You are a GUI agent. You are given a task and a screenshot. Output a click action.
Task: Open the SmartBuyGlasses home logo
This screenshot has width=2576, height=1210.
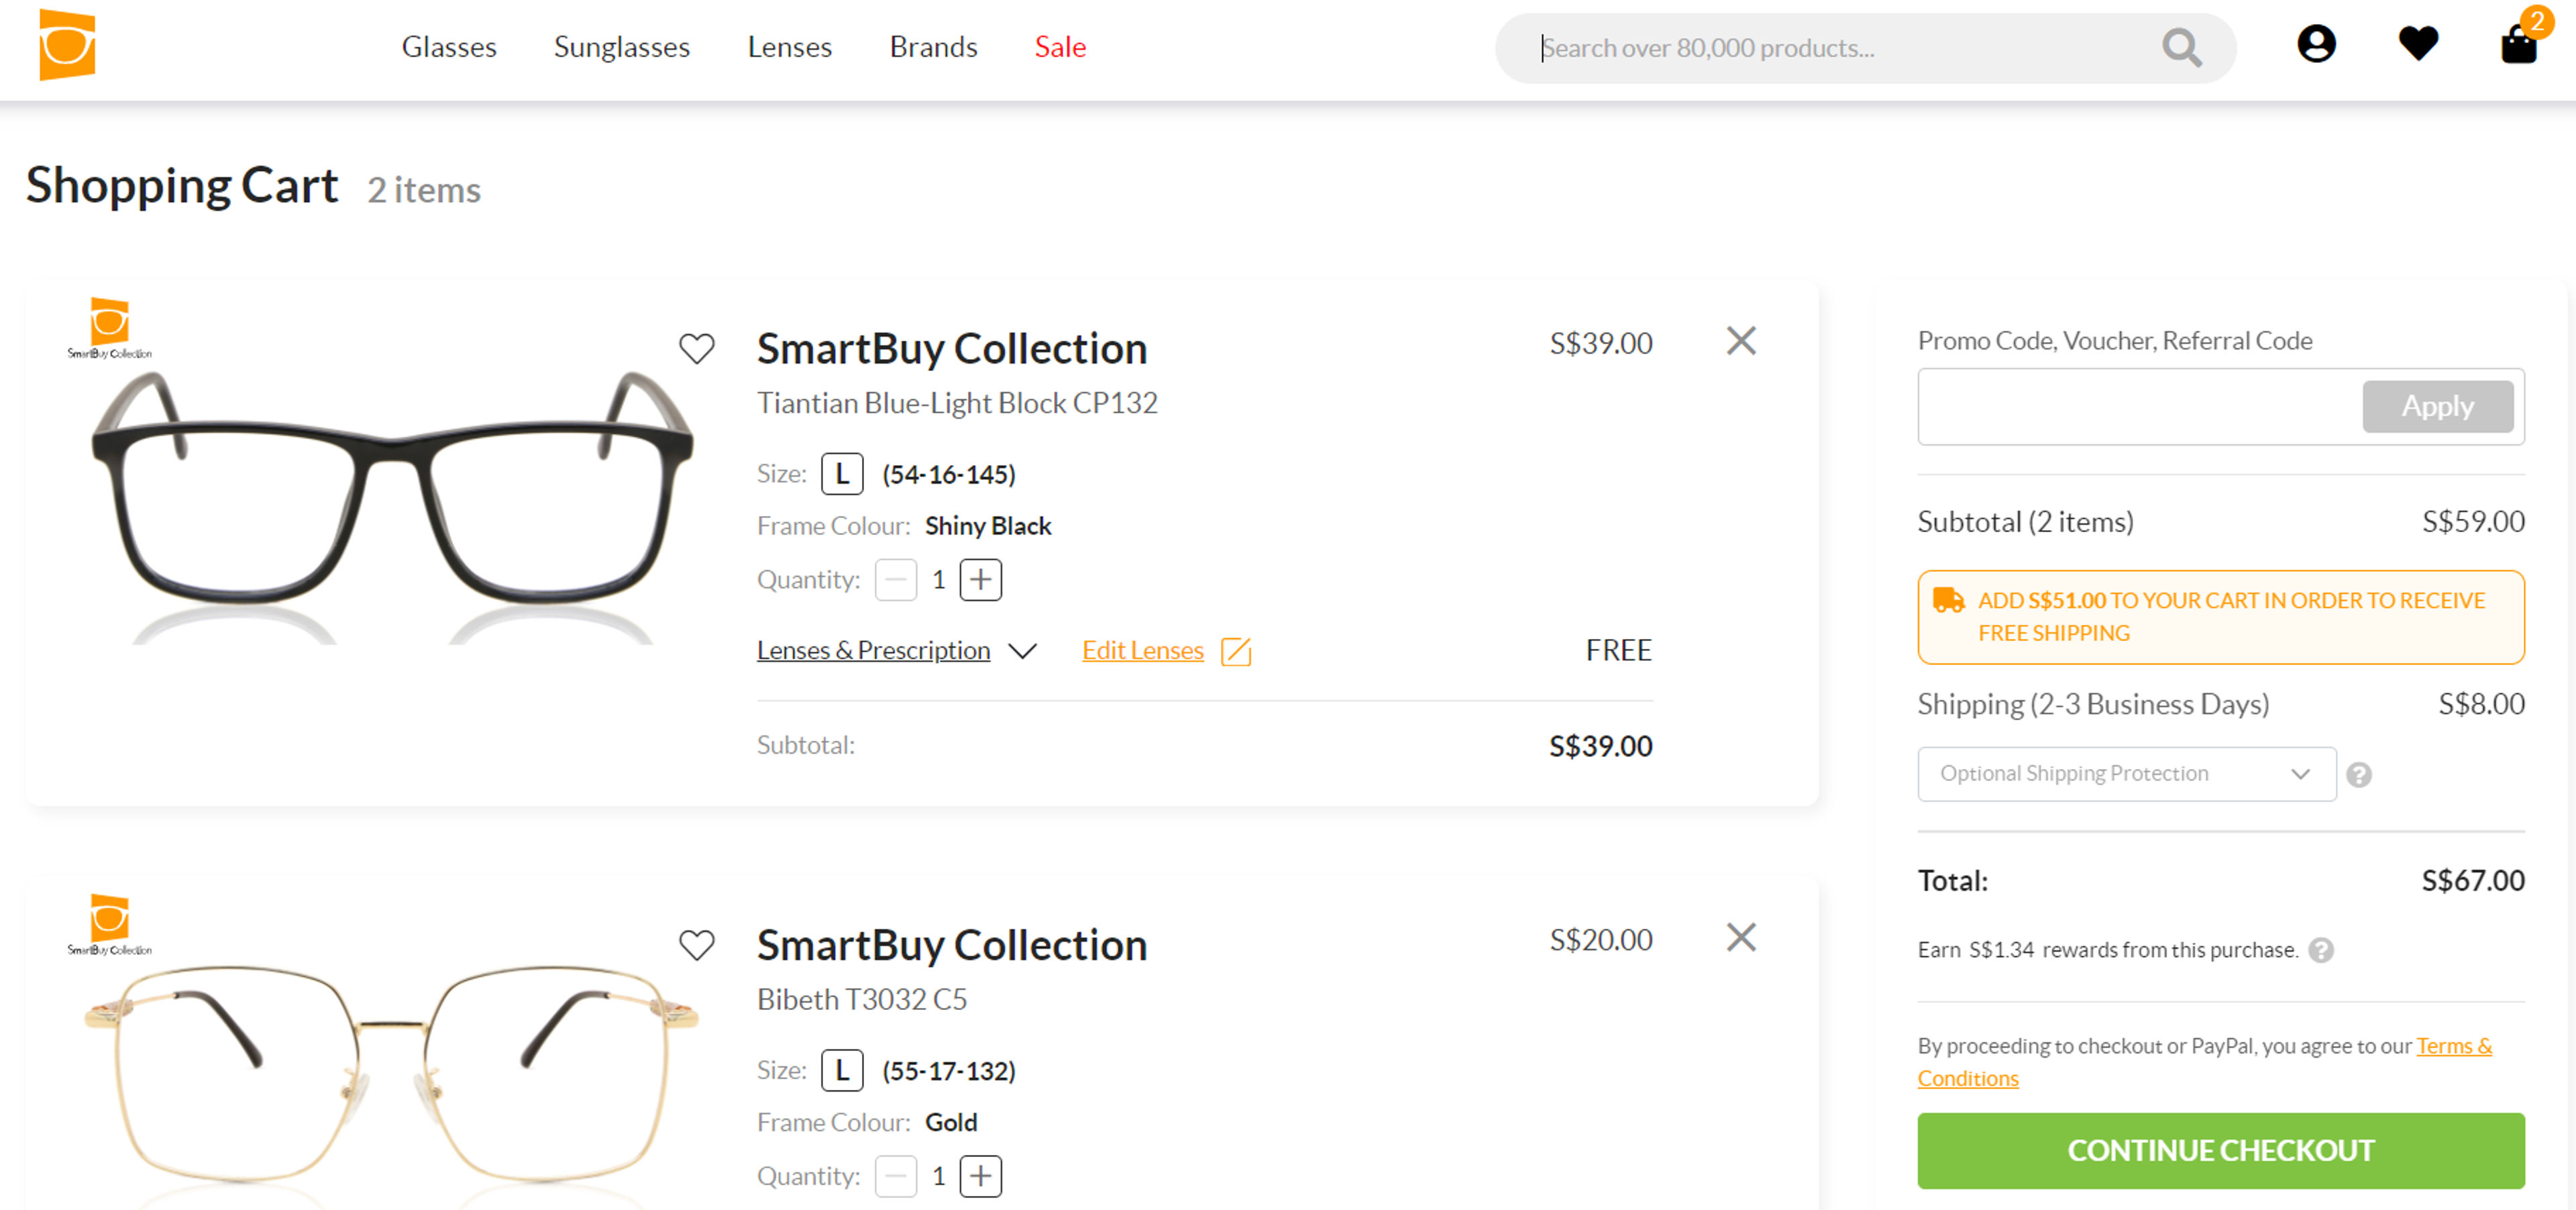(67, 45)
